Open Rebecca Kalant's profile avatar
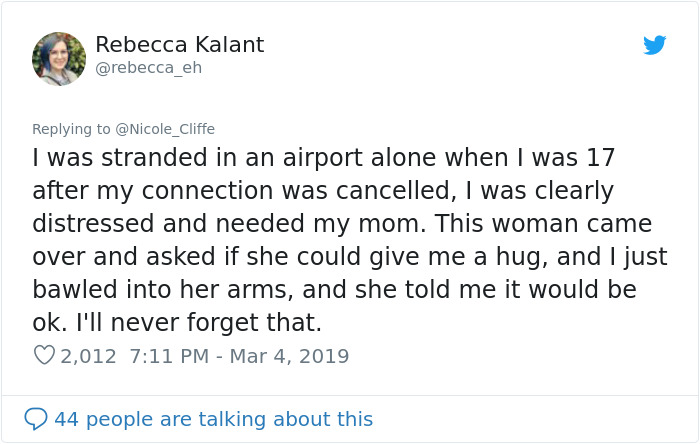This screenshot has width=700, height=444. (x=59, y=58)
